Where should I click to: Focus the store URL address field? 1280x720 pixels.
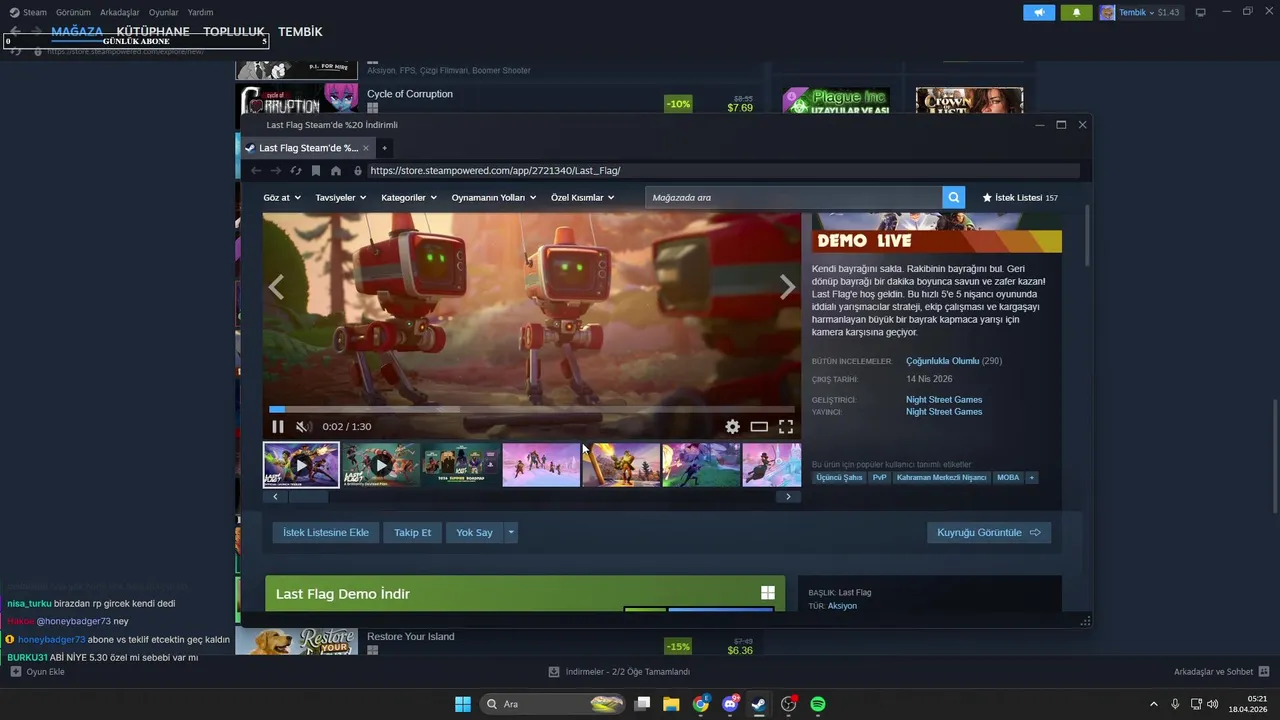[x=723, y=171]
